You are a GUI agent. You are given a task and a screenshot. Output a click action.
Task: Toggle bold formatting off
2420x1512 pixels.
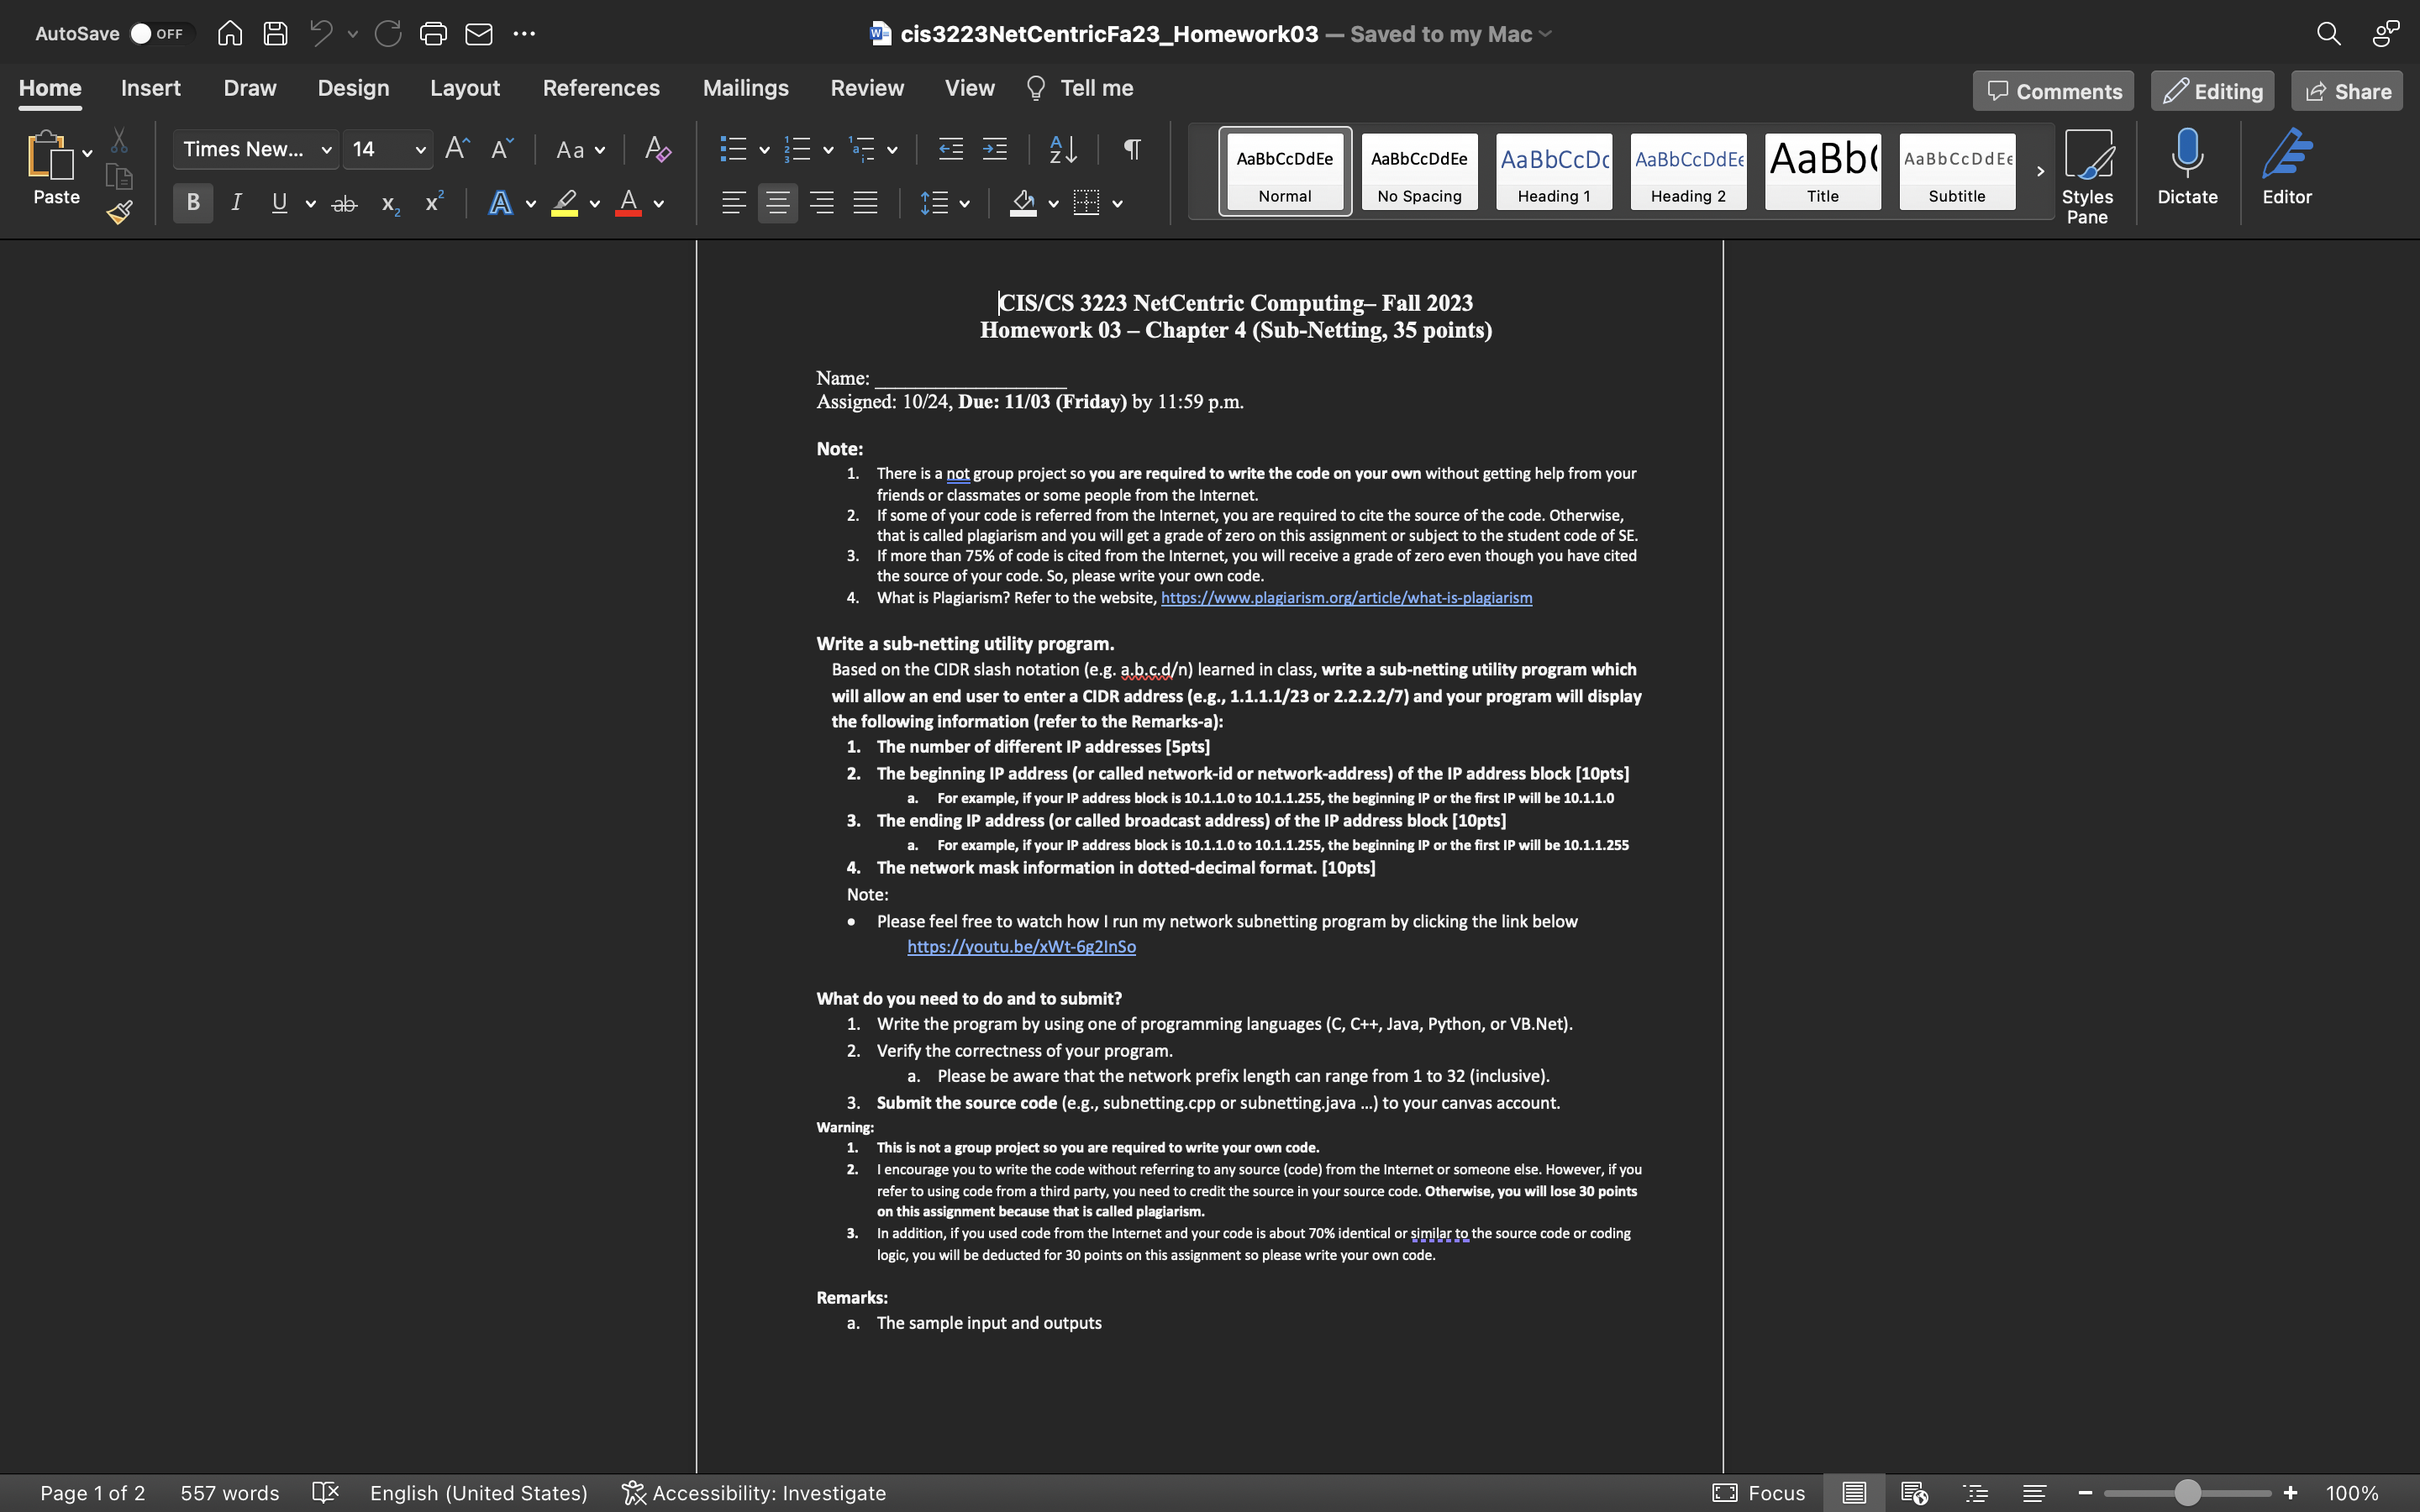pyautogui.click(x=193, y=203)
